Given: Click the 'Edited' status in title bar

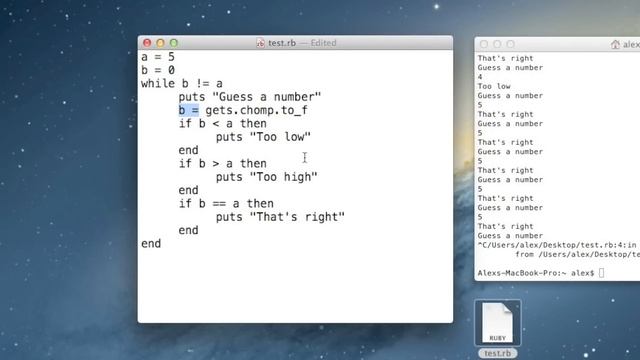Looking at the screenshot, I should [323, 43].
